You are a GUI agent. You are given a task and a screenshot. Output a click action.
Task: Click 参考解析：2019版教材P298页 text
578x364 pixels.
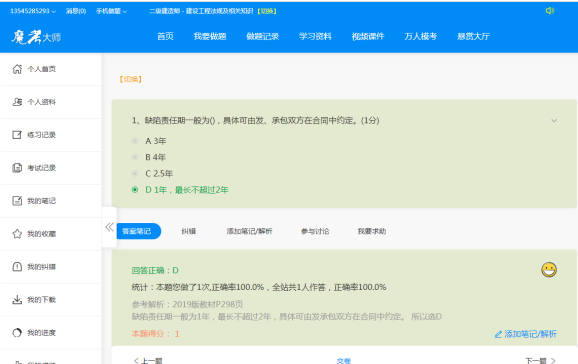[x=187, y=304]
